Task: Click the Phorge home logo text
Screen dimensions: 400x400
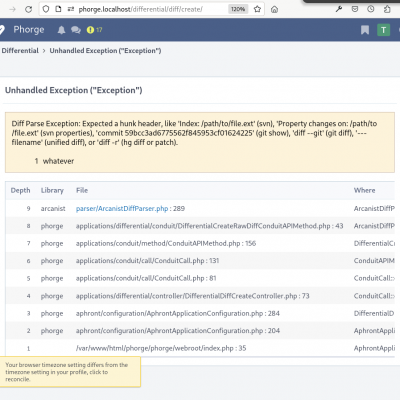Action: pyautogui.click(x=29, y=30)
